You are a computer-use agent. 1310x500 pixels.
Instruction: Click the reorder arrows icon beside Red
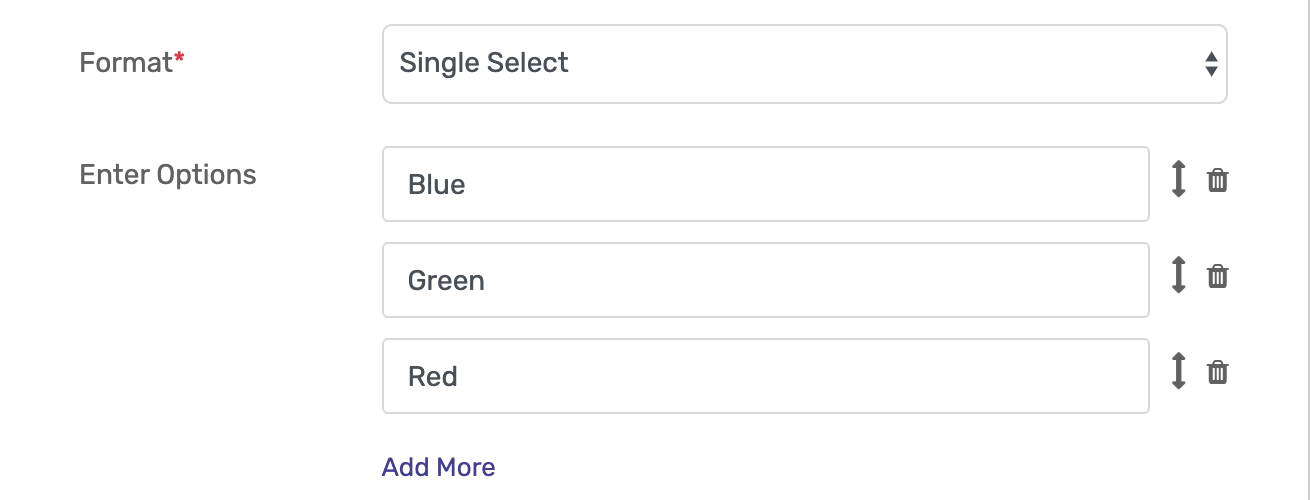point(1179,371)
